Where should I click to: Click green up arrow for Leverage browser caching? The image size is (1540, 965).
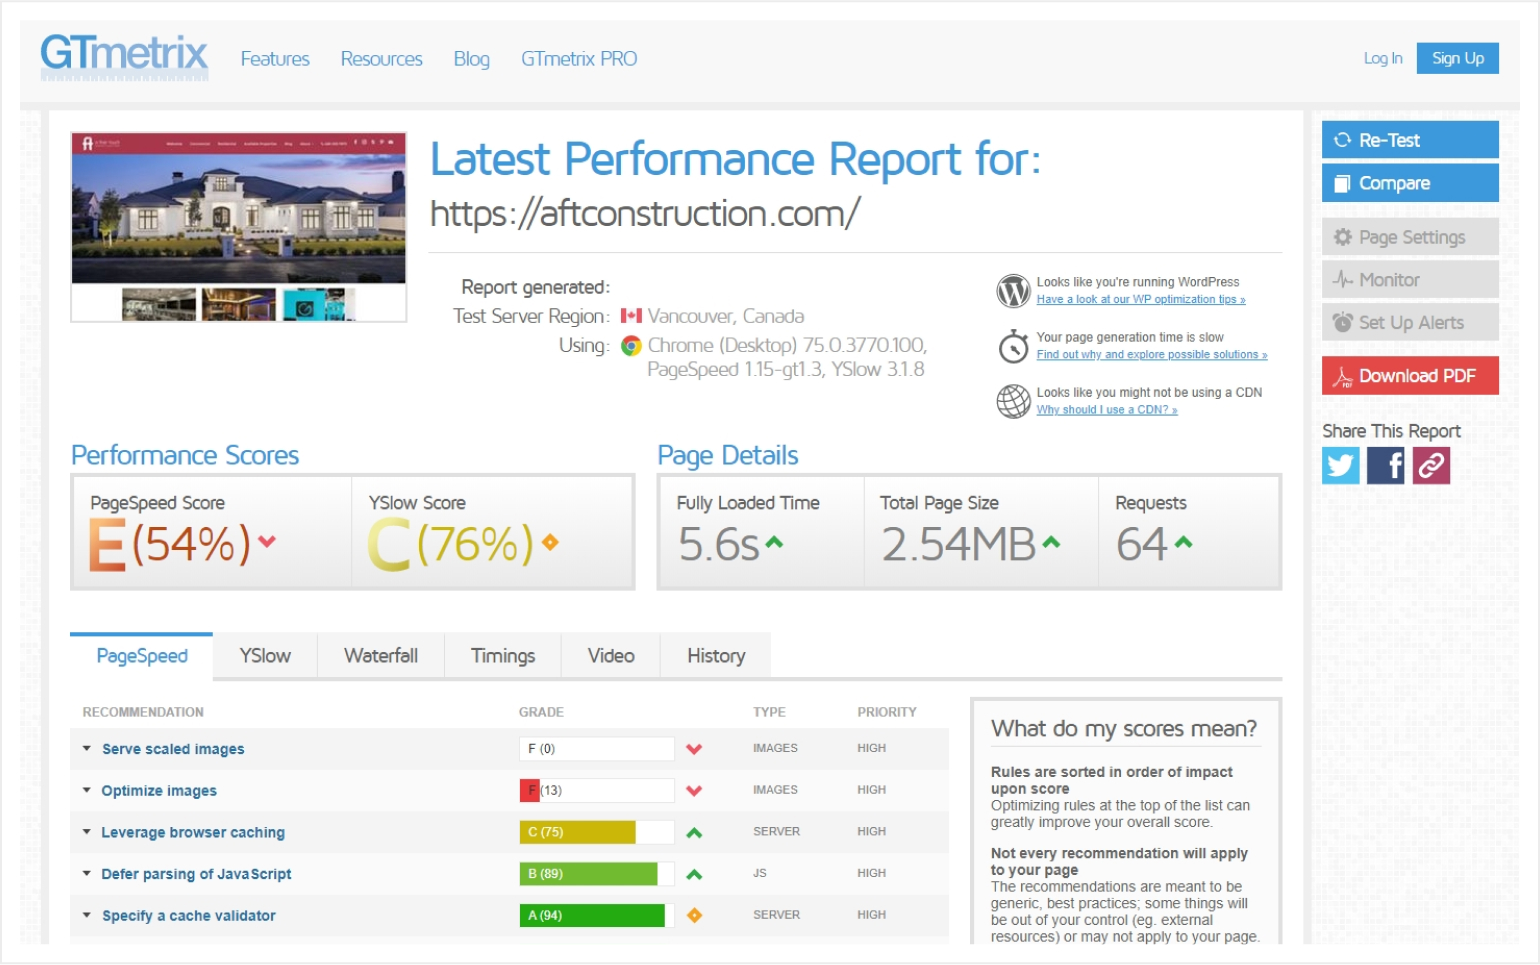694,832
